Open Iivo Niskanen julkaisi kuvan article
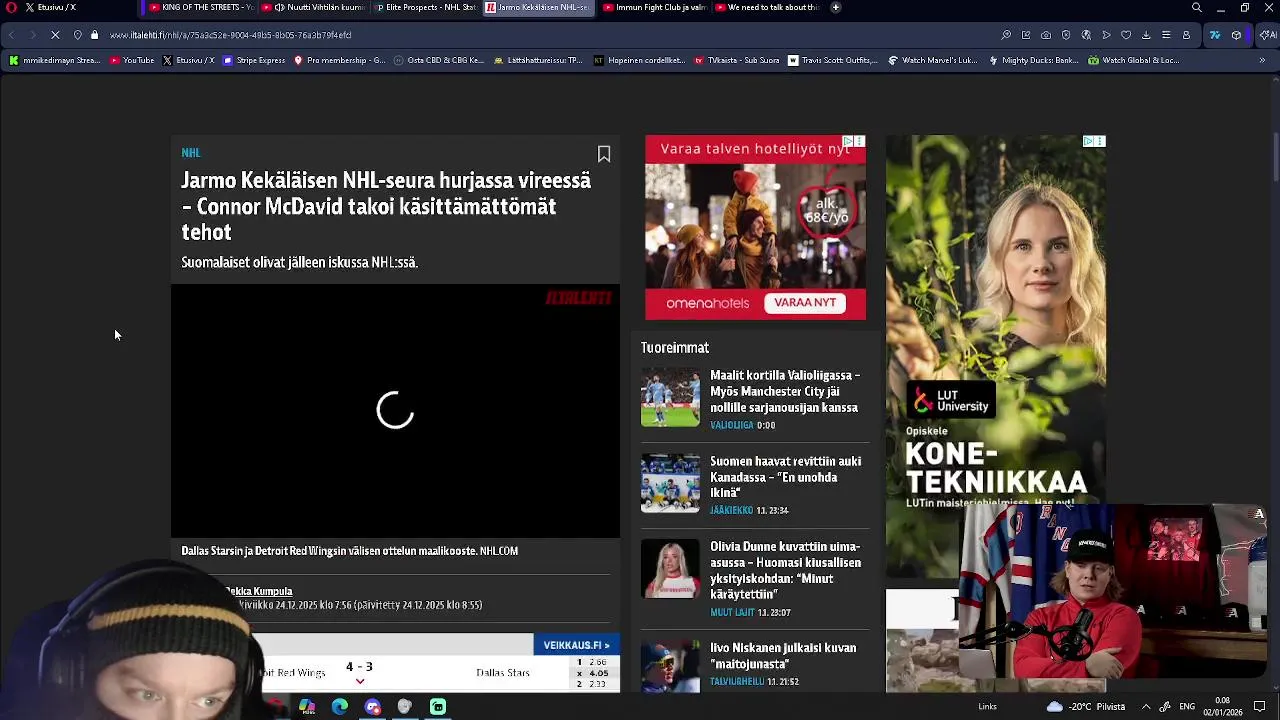The height and width of the screenshot is (720, 1280). click(783, 656)
